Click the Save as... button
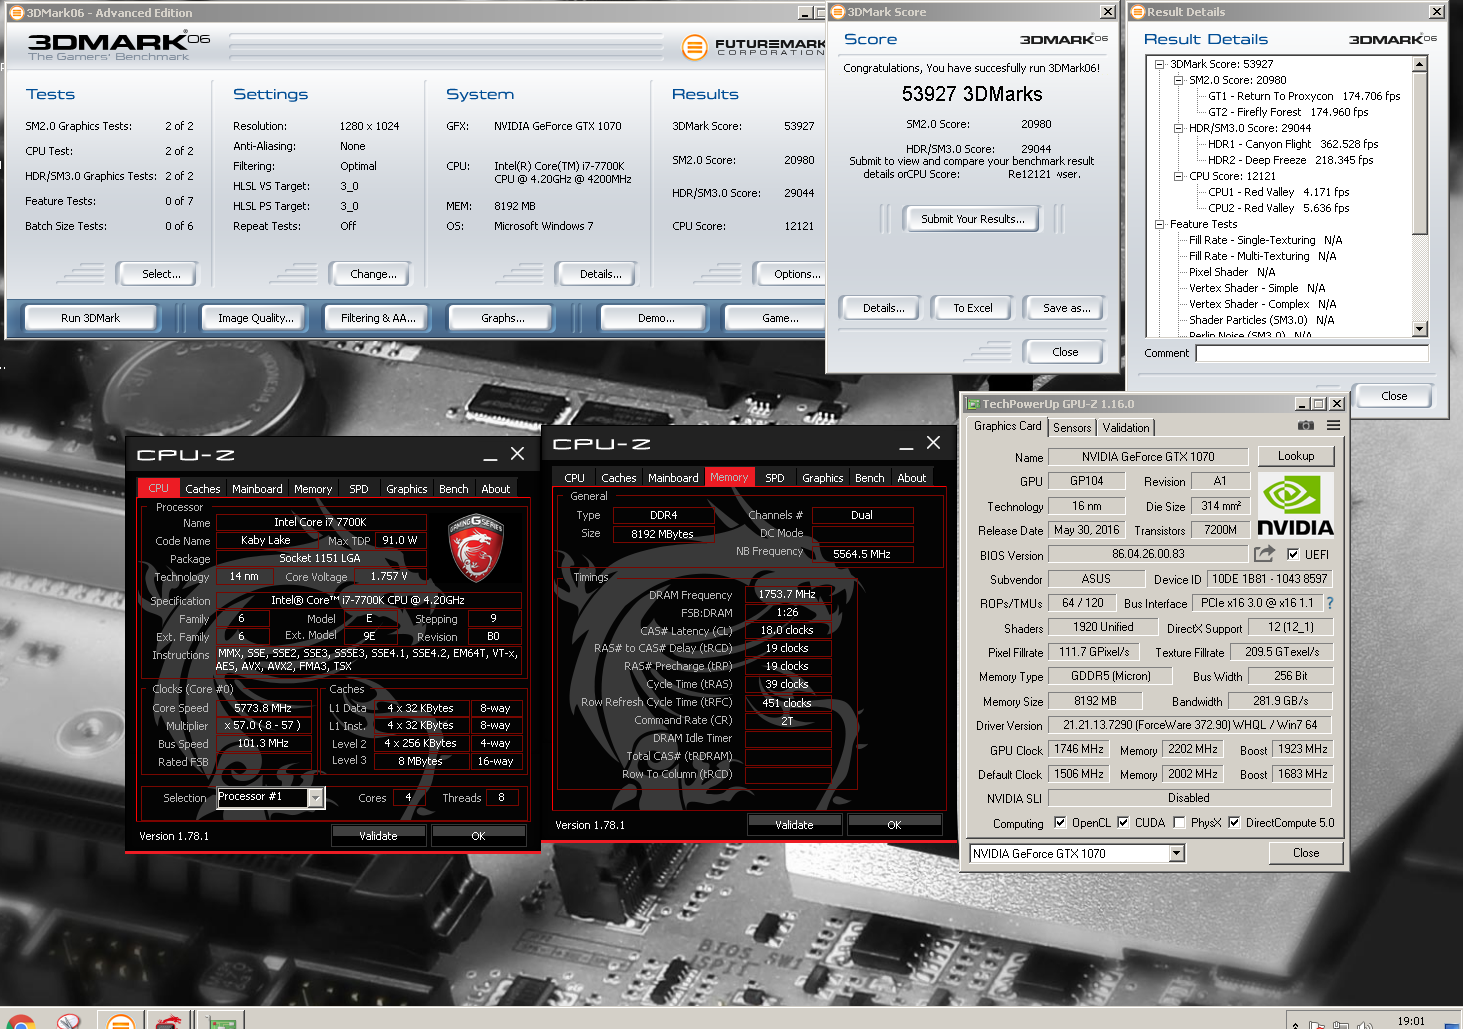Viewport: 1463px width, 1029px height. [1066, 308]
